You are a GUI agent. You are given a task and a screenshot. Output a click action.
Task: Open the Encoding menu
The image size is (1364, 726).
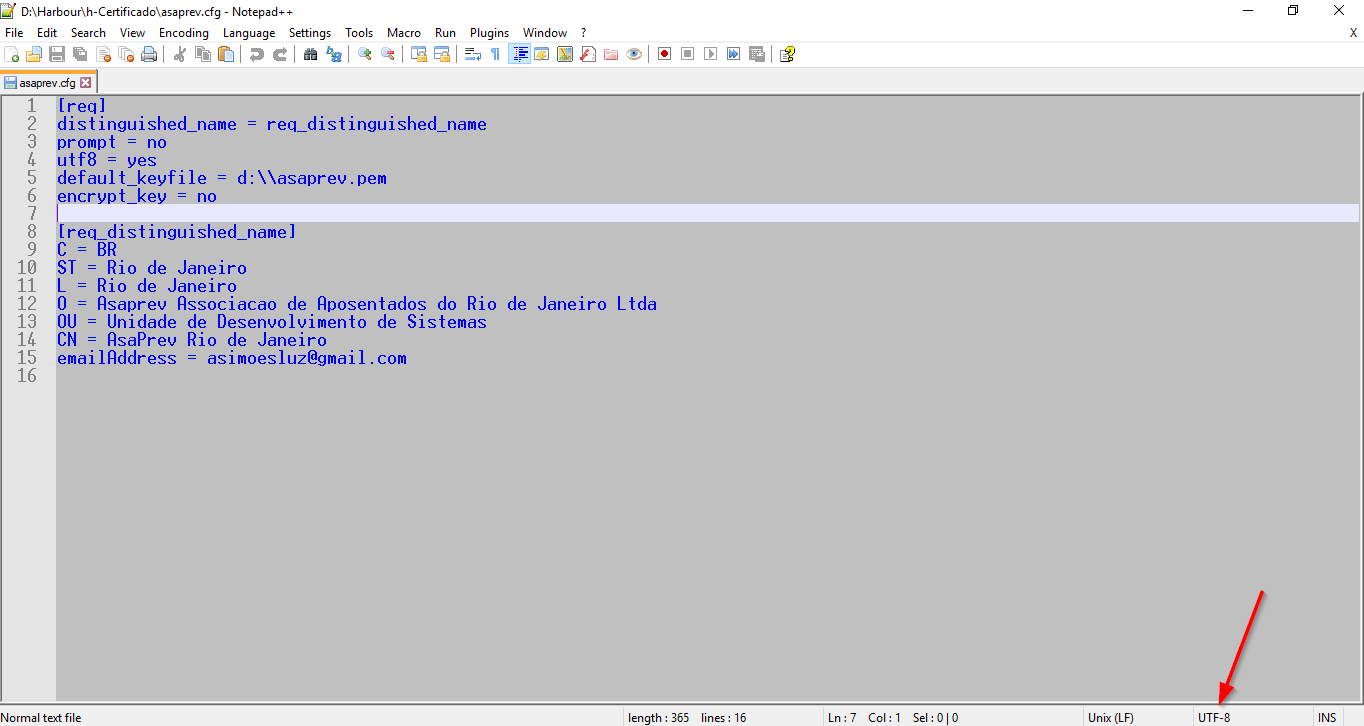184,33
